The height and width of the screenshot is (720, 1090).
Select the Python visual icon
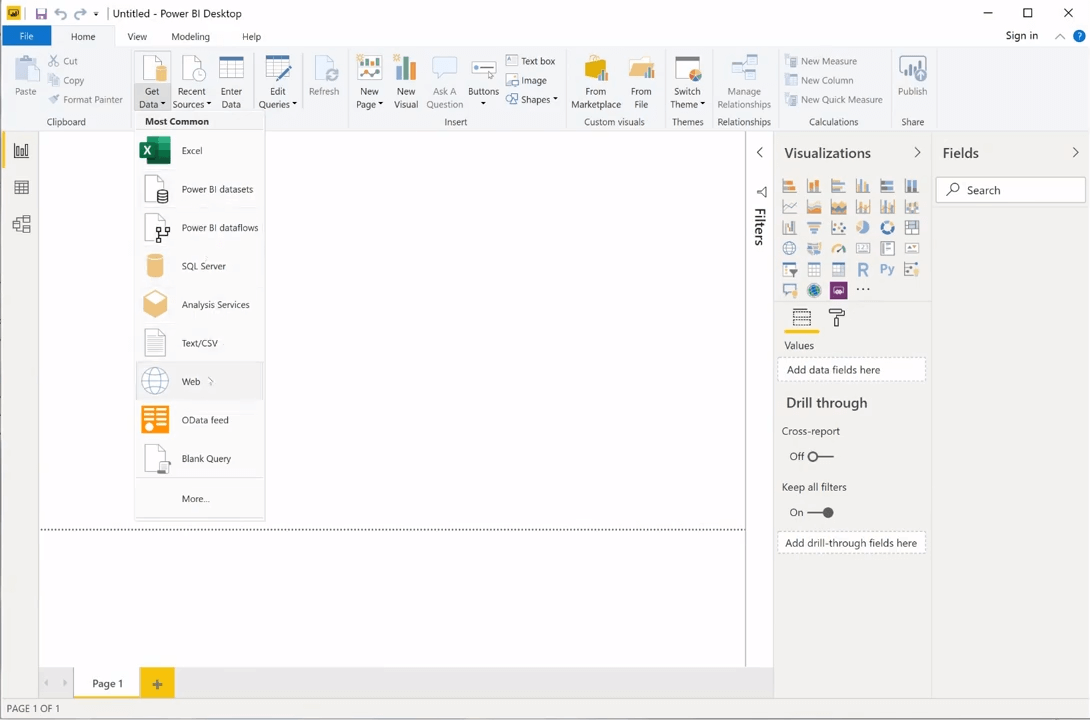click(887, 270)
